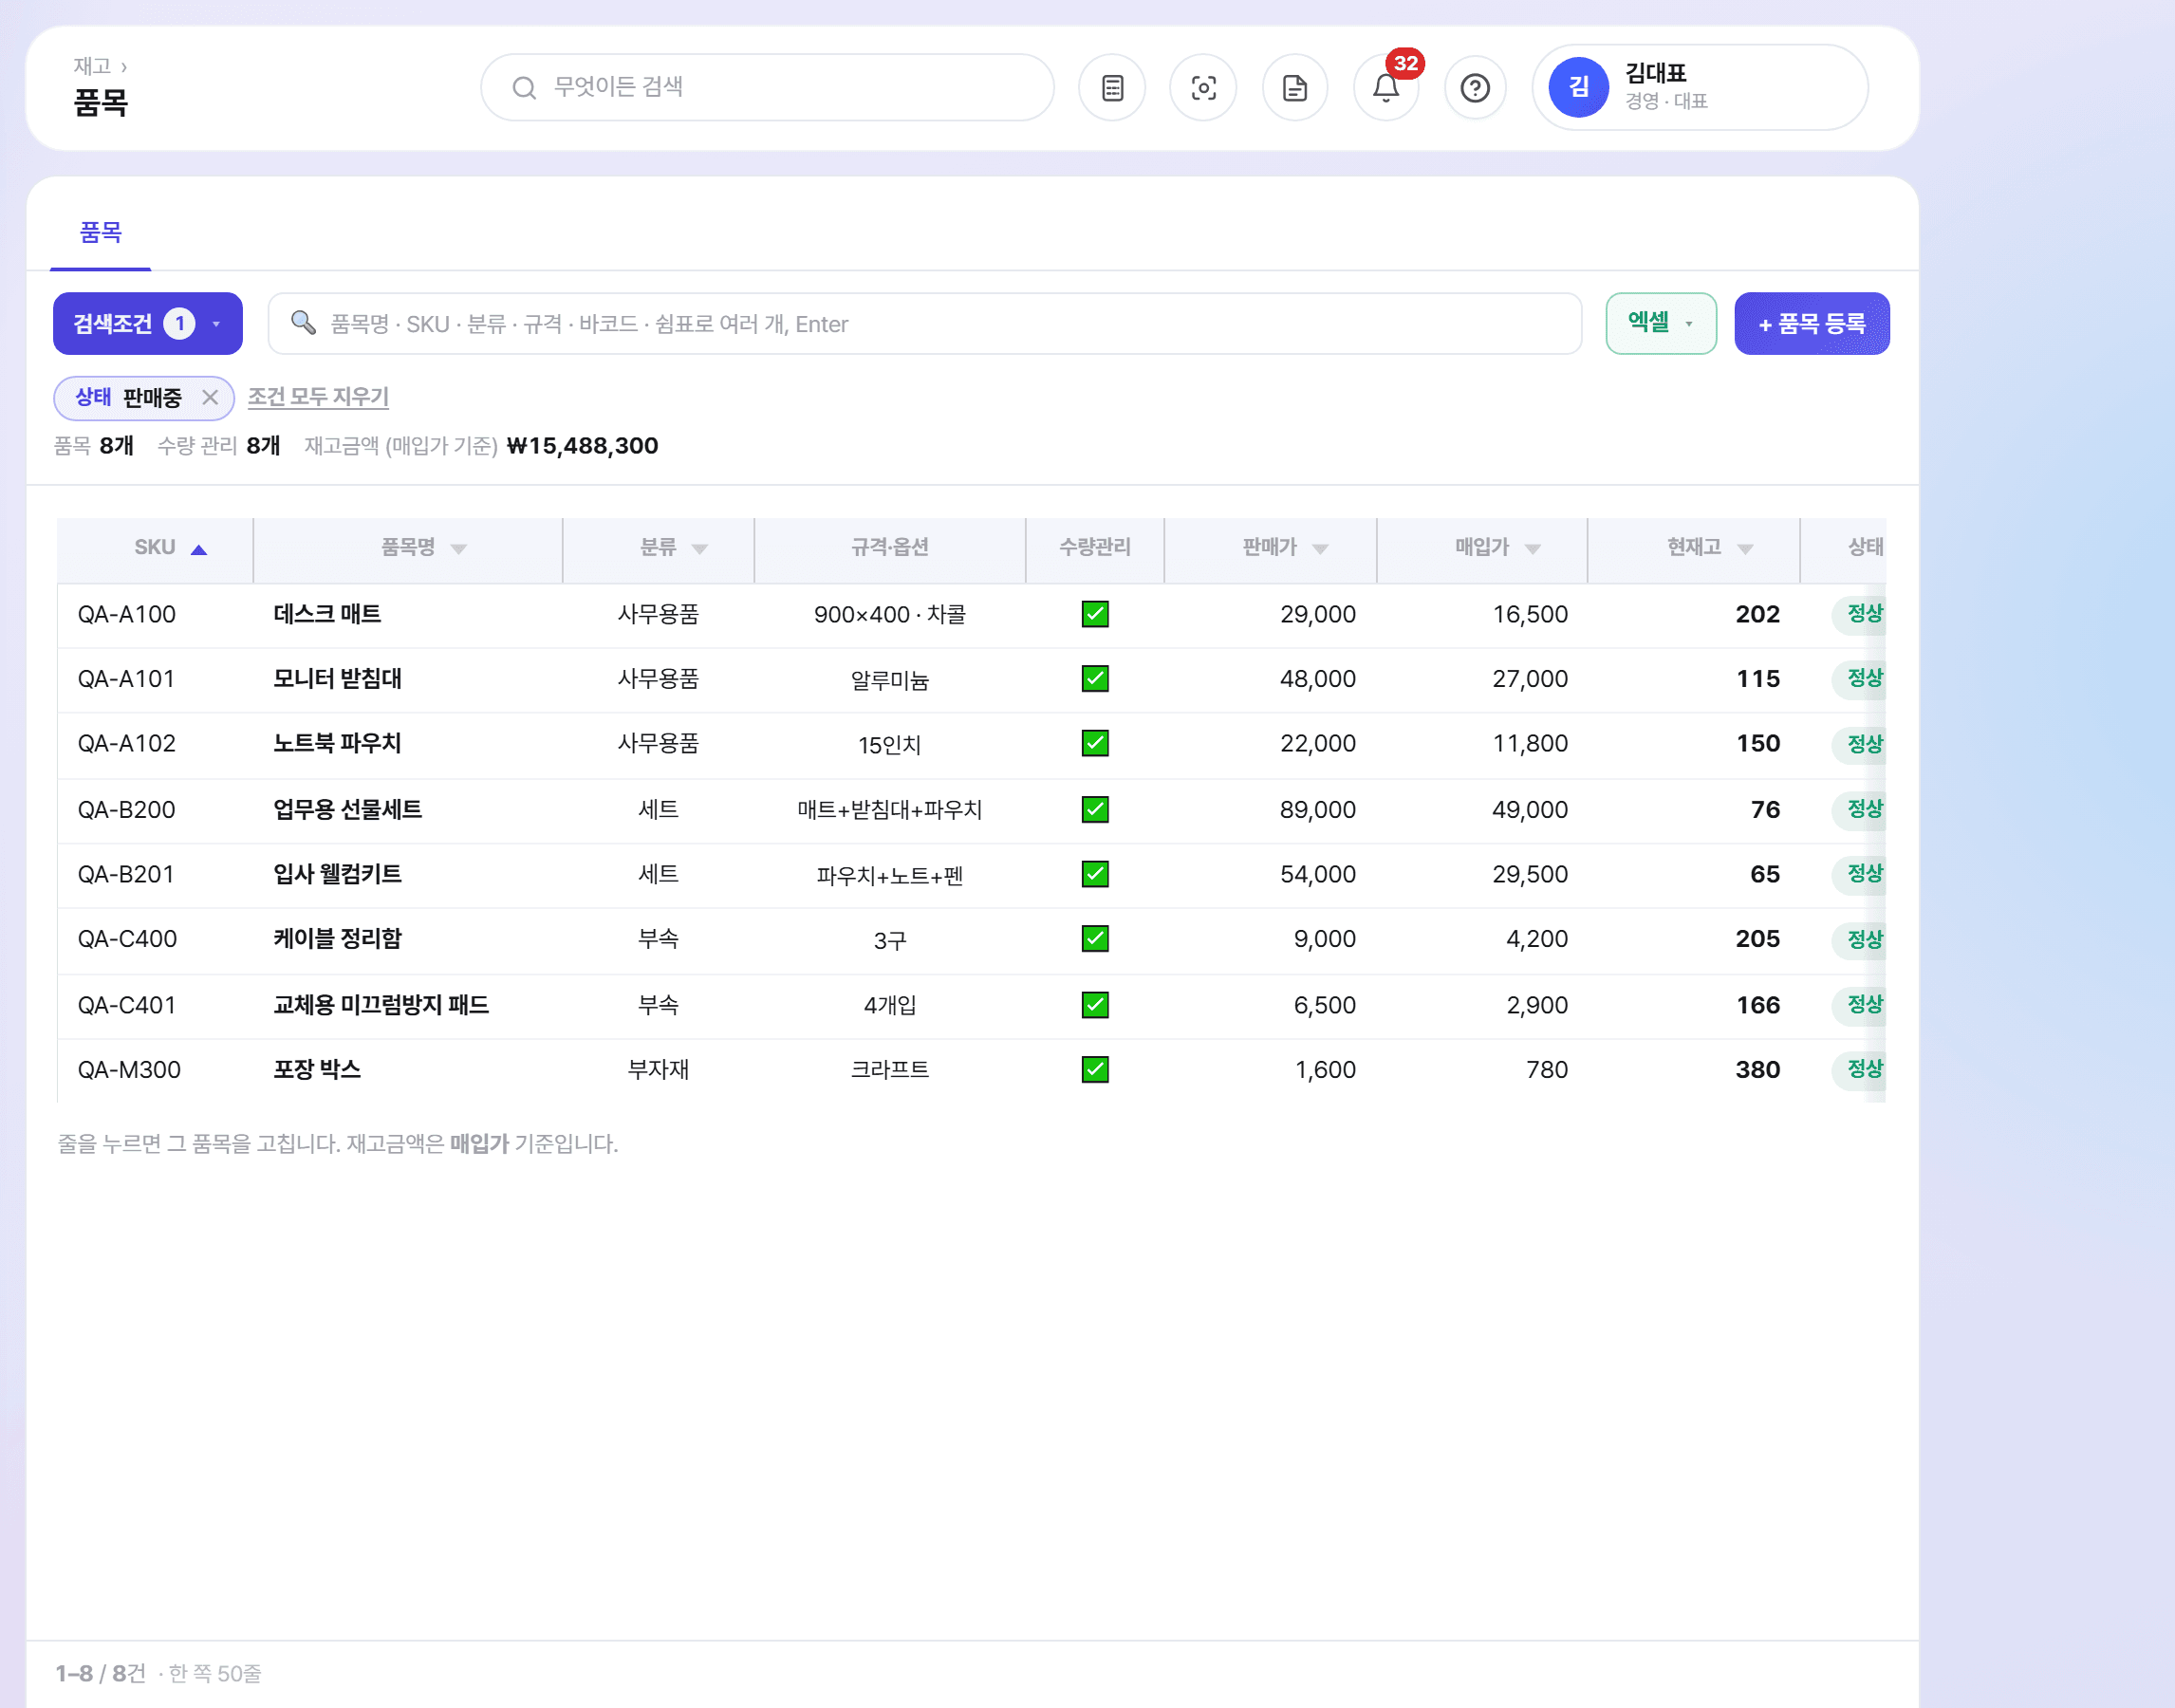The height and width of the screenshot is (1708, 2175).
Task: Open the 김대표 profile menu
Action: (x=1700, y=88)
